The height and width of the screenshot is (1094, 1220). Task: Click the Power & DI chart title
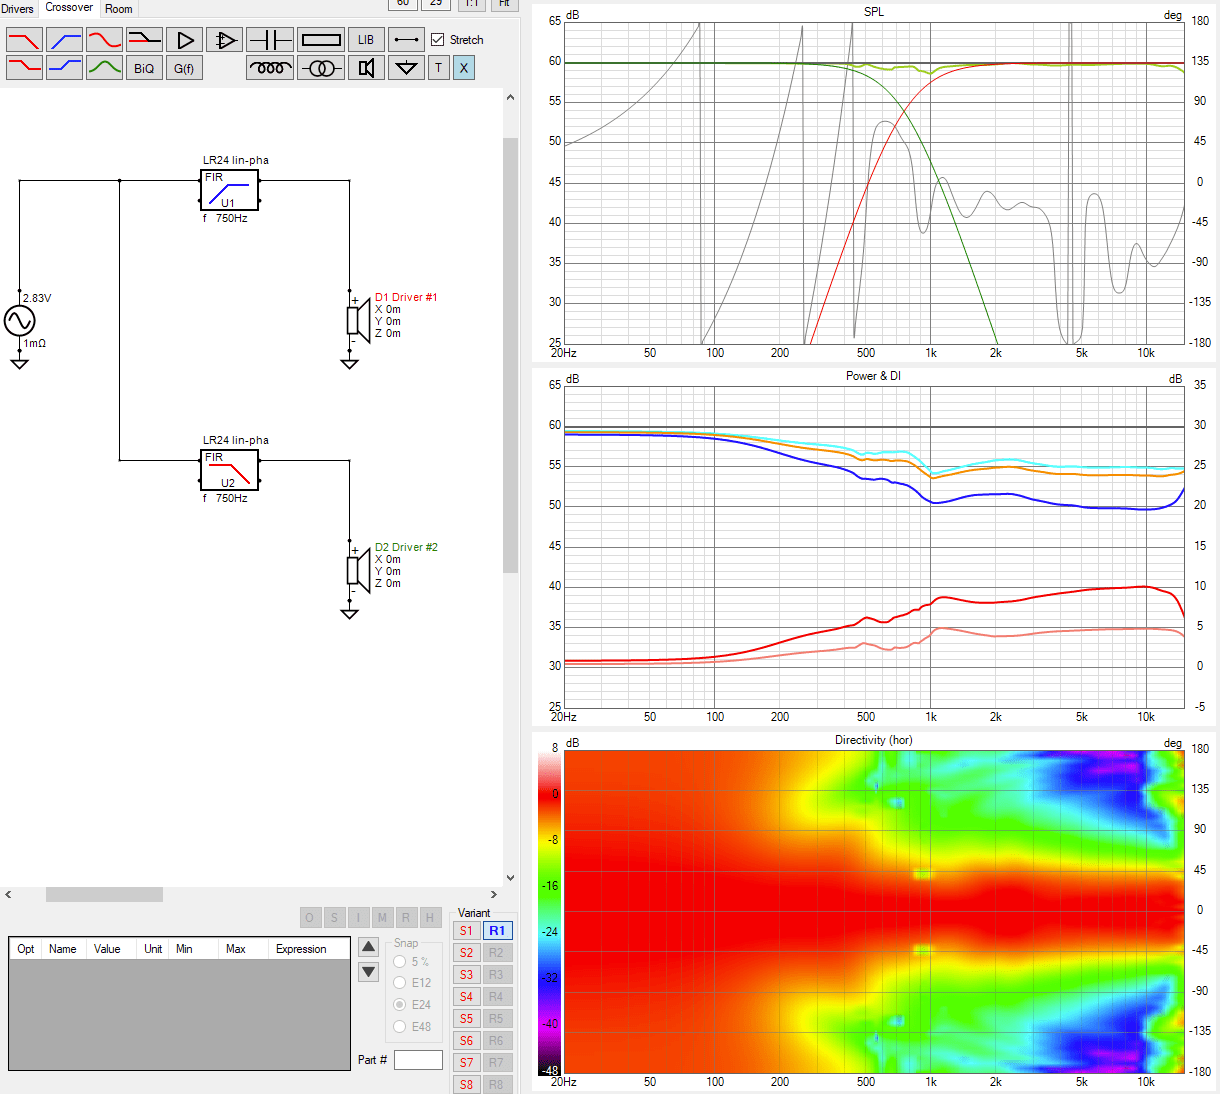tap(873, 376)
